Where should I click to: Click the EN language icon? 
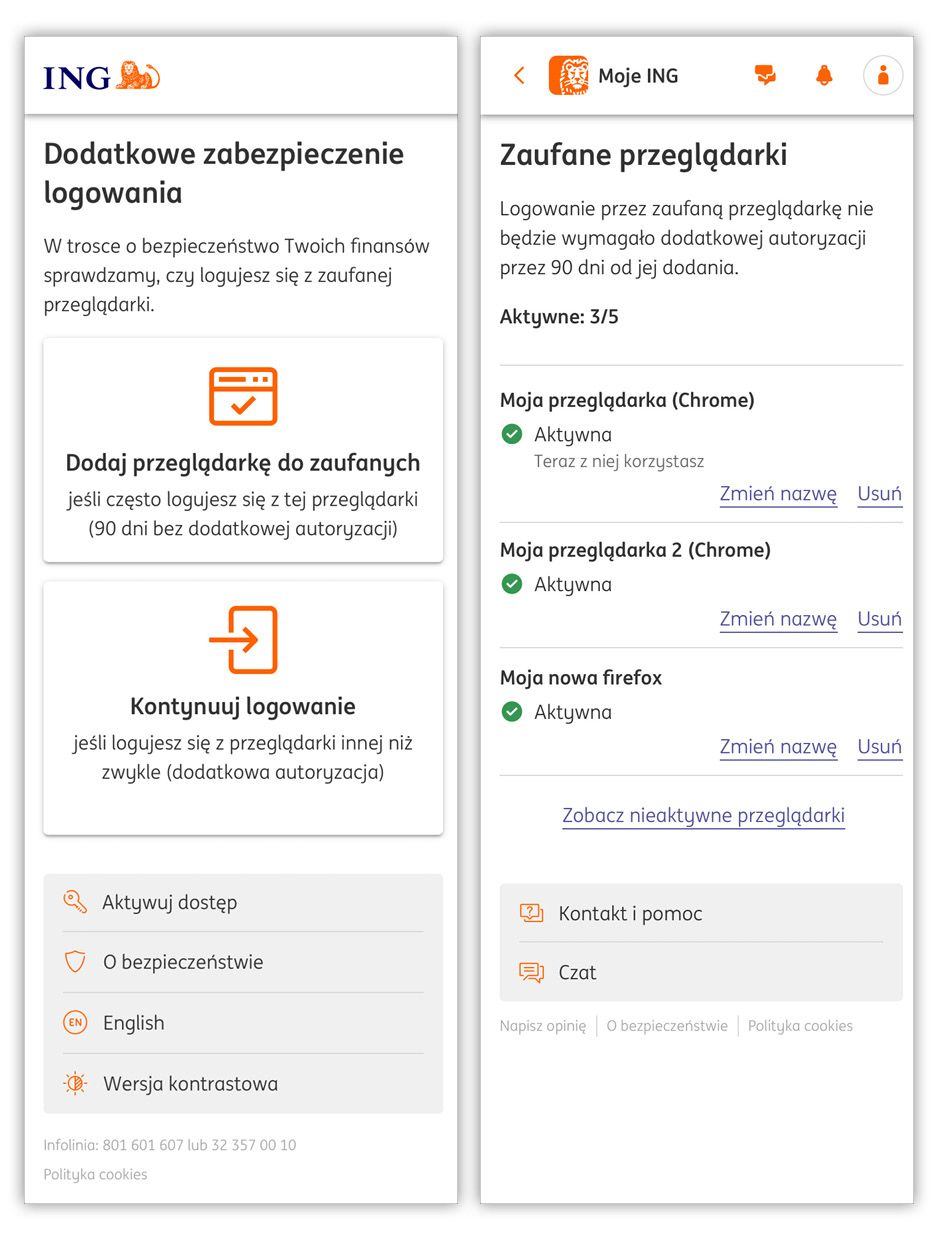pyautogui.click(x=75, y=1023)
